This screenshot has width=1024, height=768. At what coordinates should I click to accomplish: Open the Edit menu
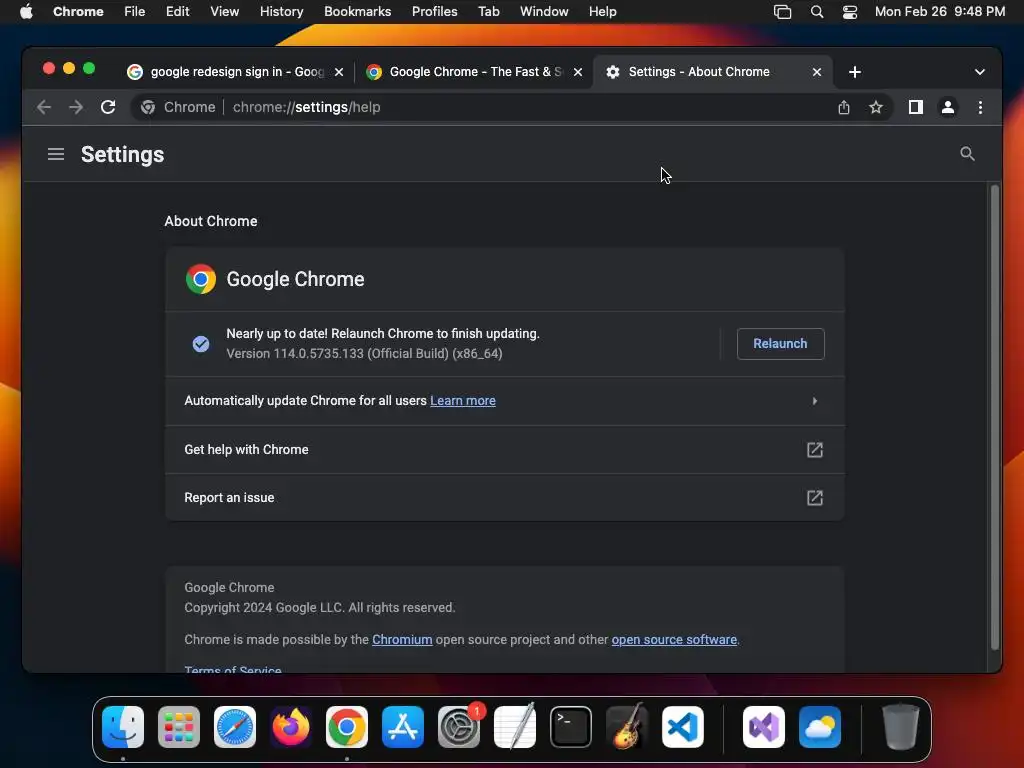coord(177,12)
